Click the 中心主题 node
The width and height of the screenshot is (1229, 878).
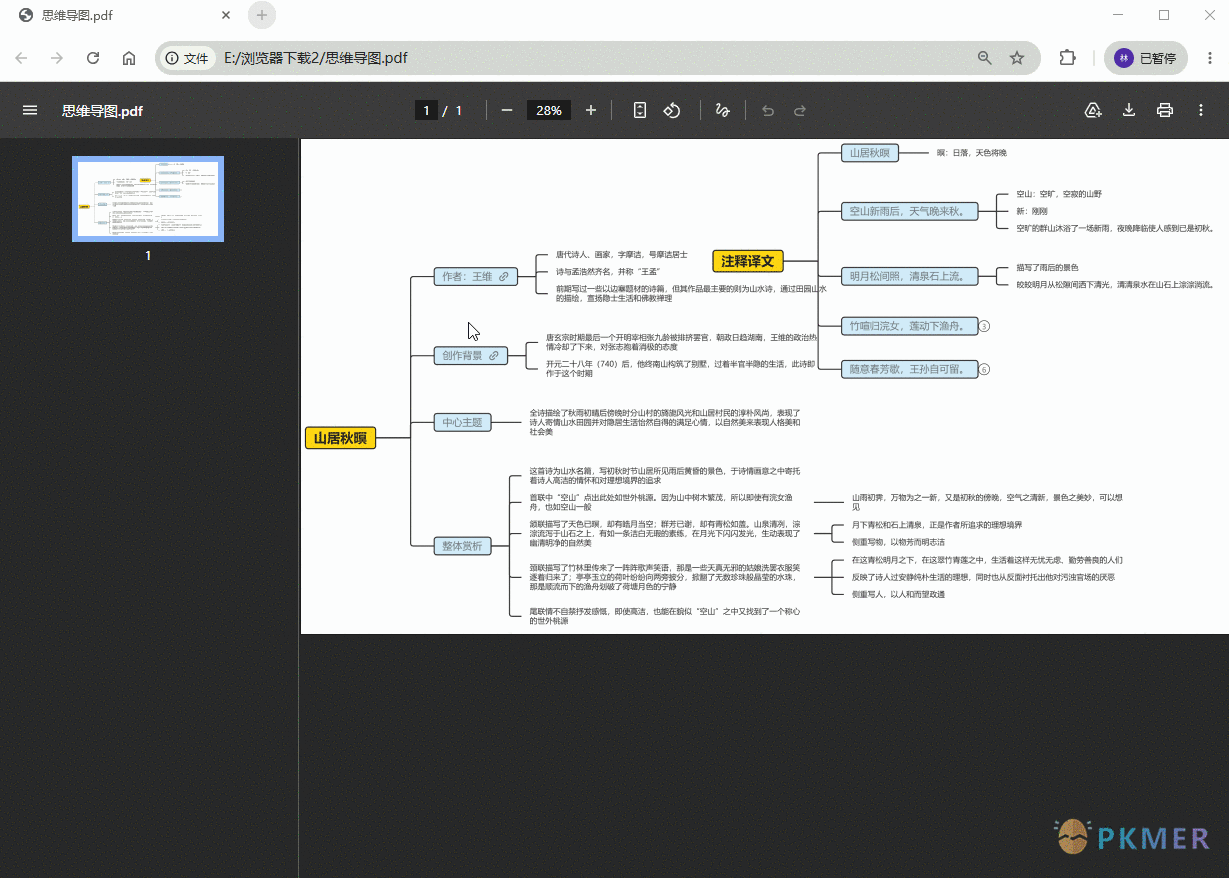click(x=462, y=422)
